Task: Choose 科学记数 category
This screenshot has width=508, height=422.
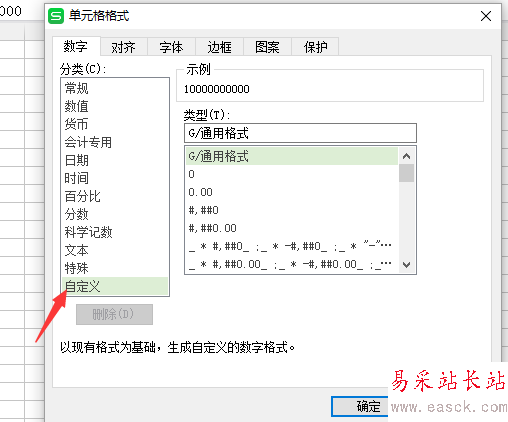Action: point(115,232)
